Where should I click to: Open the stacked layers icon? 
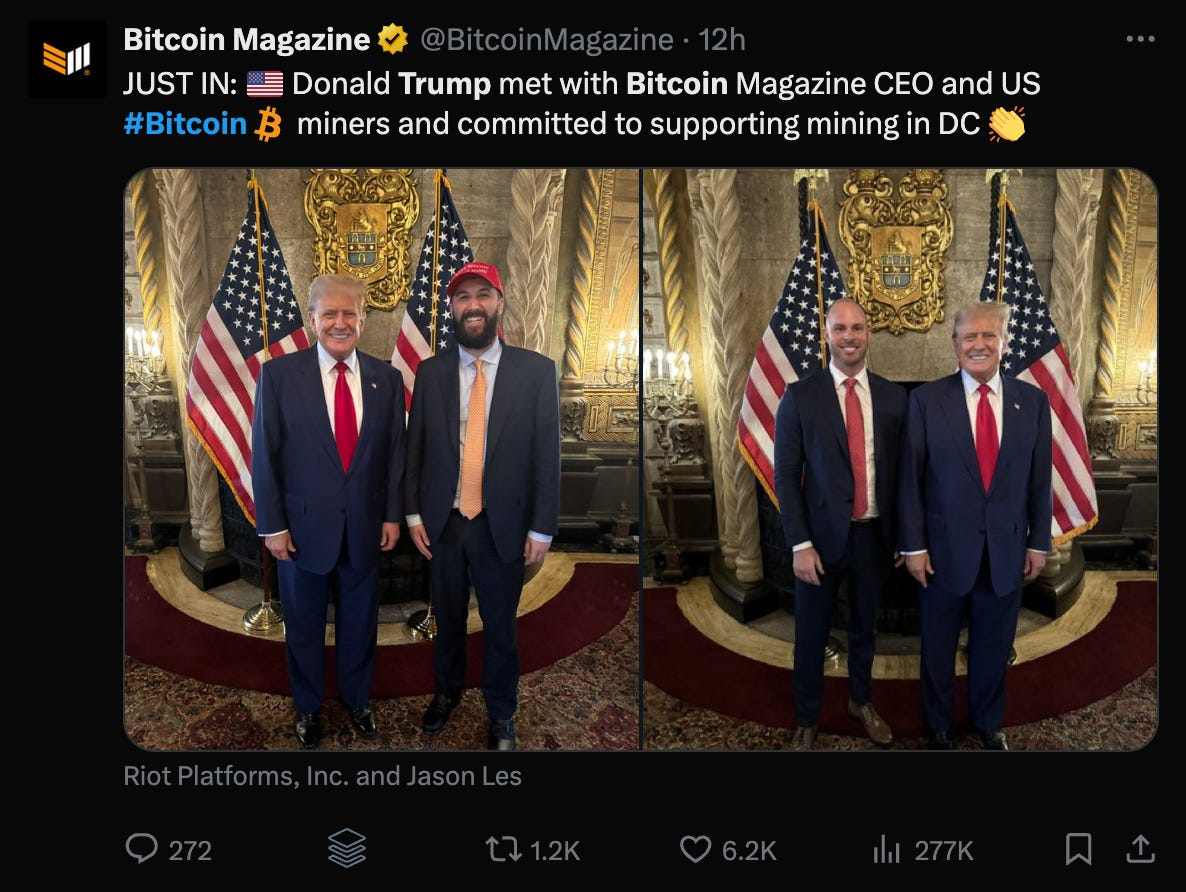[347, 848]
